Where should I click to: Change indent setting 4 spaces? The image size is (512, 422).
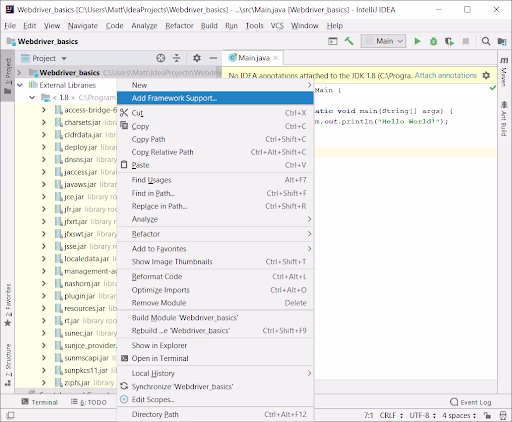(459, 415)
